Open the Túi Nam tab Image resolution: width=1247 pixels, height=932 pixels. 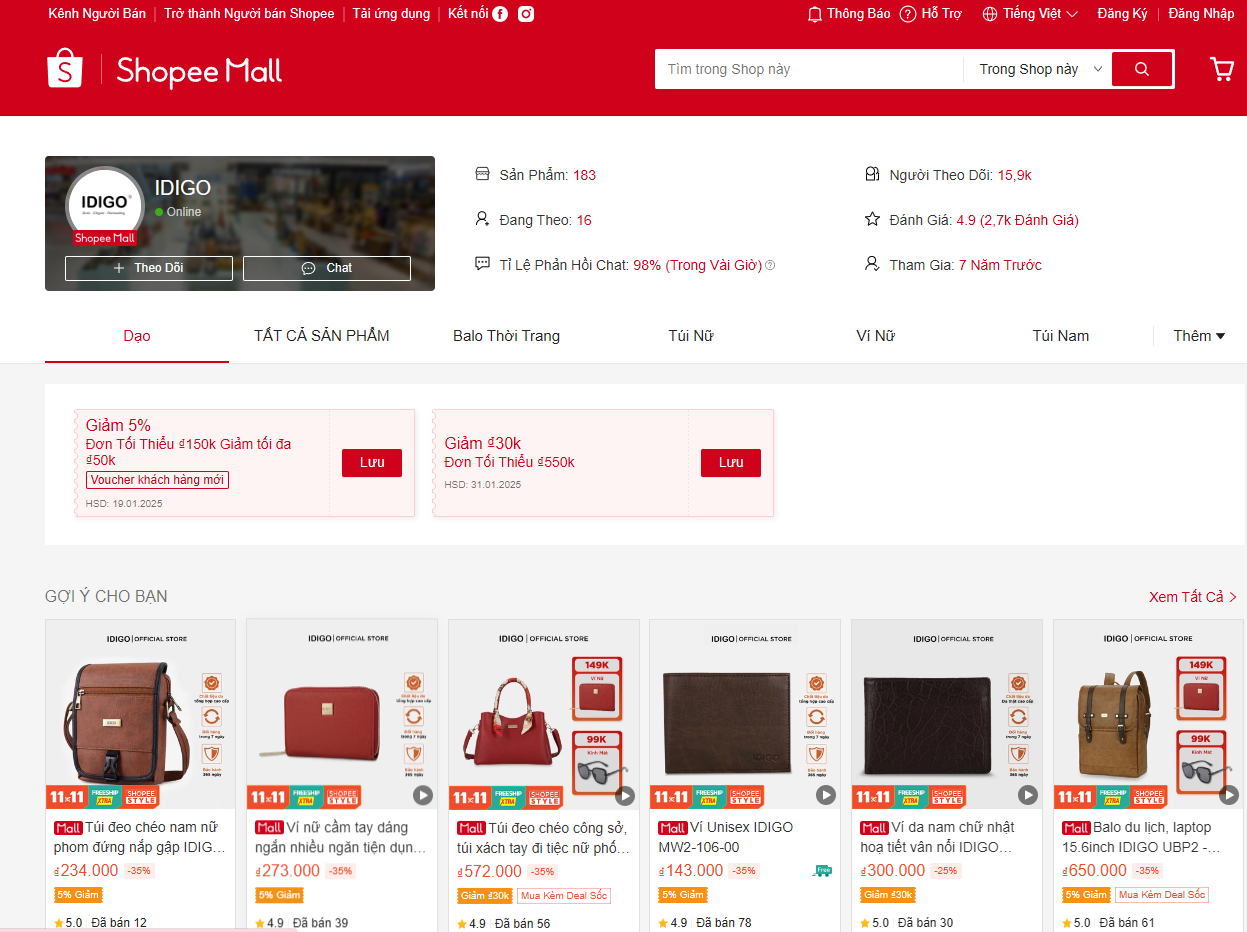coord(1060,336)
